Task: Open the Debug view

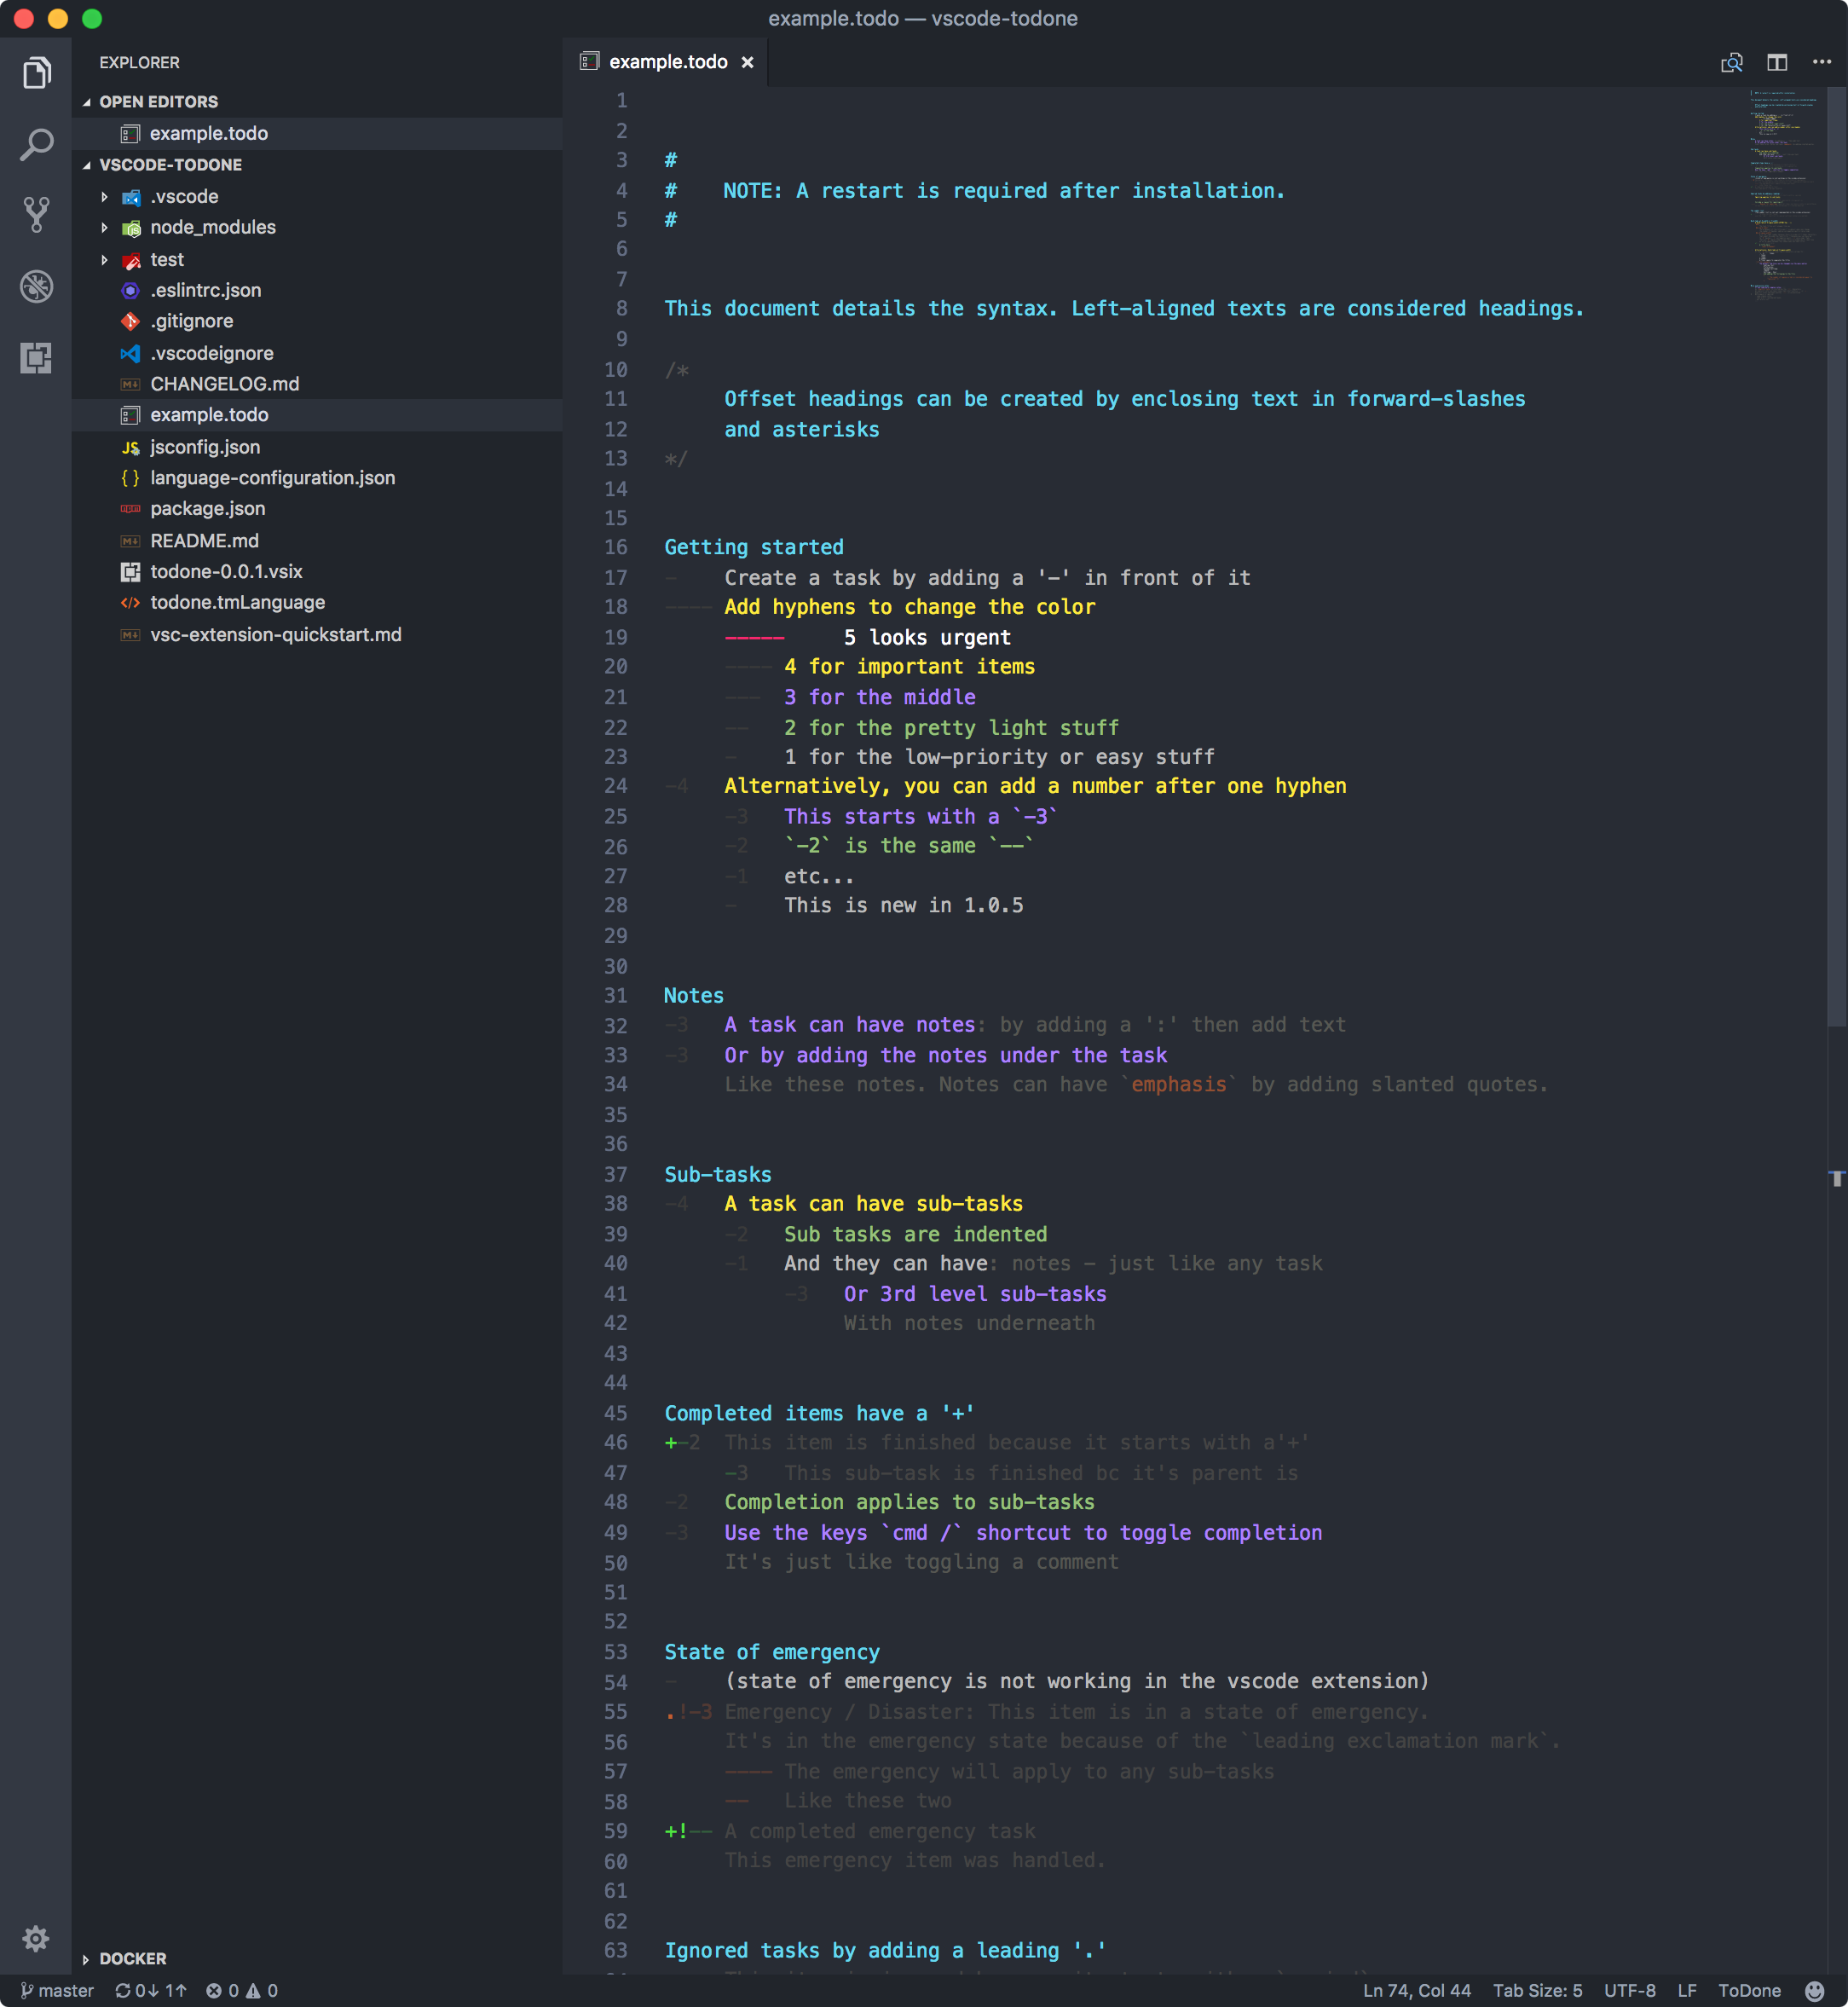Action: pos(36,287)
